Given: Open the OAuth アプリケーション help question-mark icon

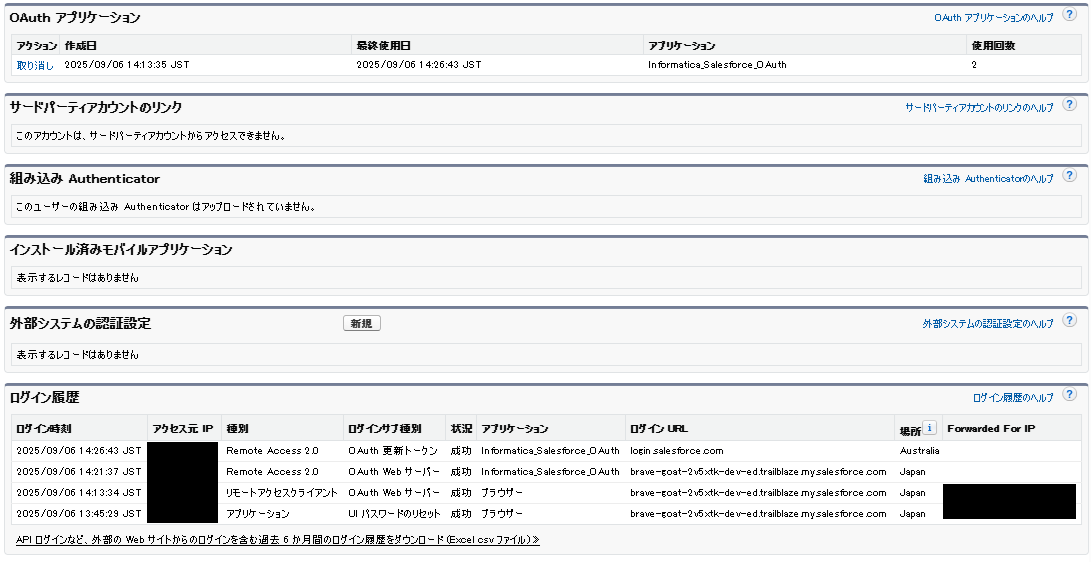Looking at the screenshot, I should click(1069, 15).
